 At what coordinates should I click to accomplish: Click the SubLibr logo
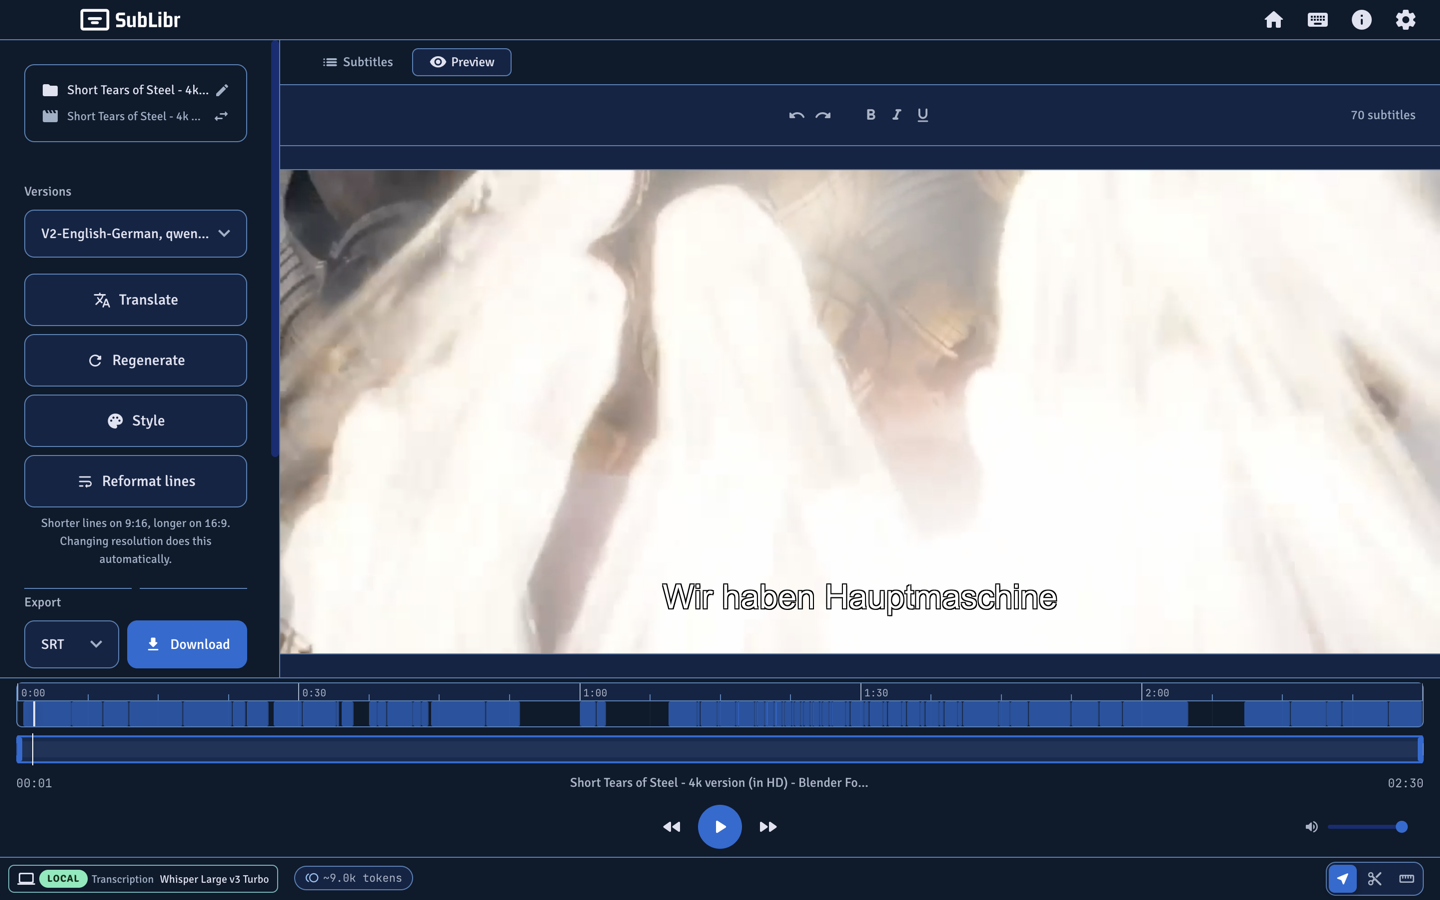click(x=130, y=20)
